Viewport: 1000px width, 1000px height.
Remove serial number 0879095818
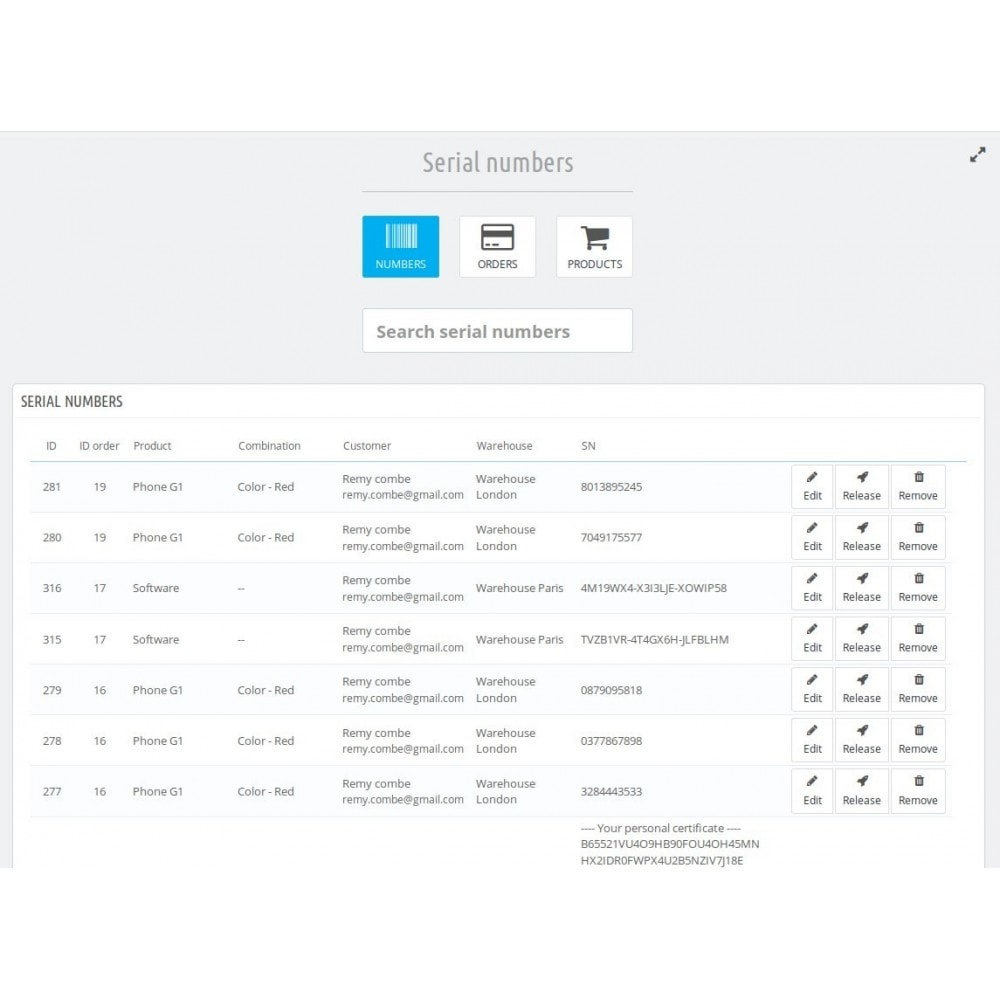coord(918,689)
